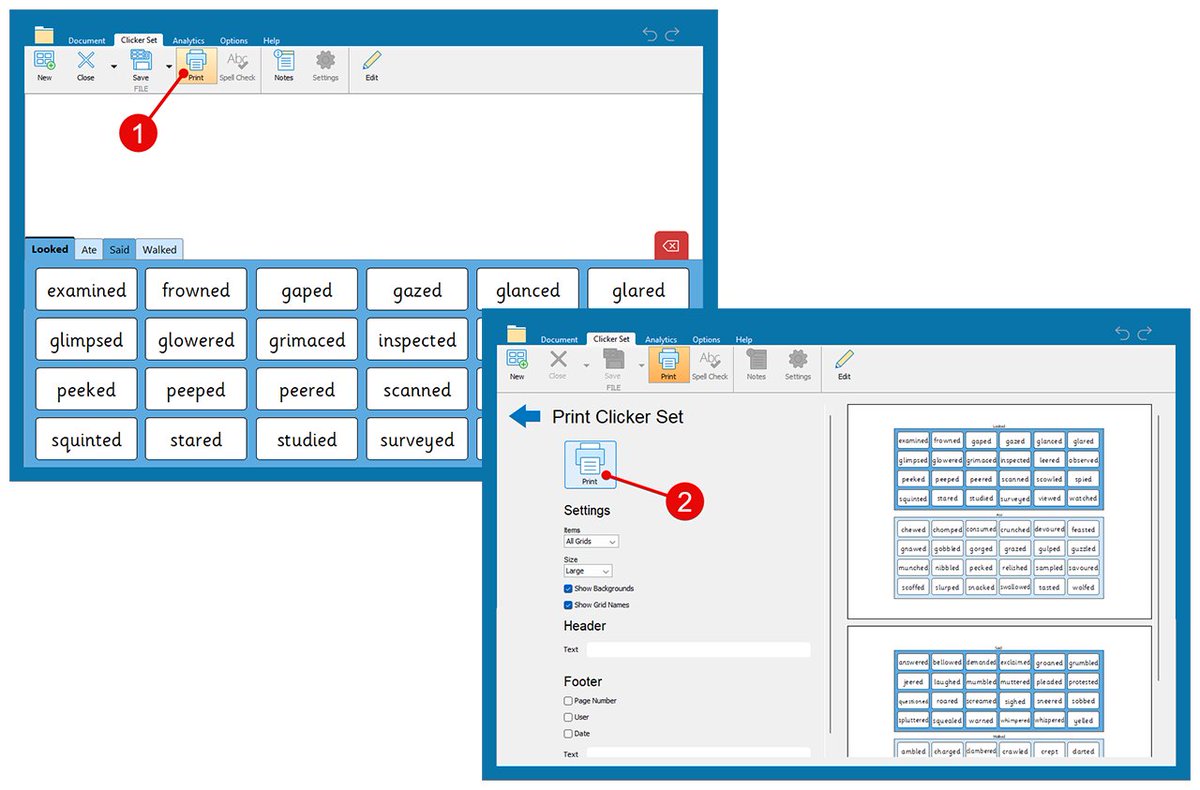This screenshot has height=790, width=1200.
Task: Click the Edit pencil icon
Action: 371,62
